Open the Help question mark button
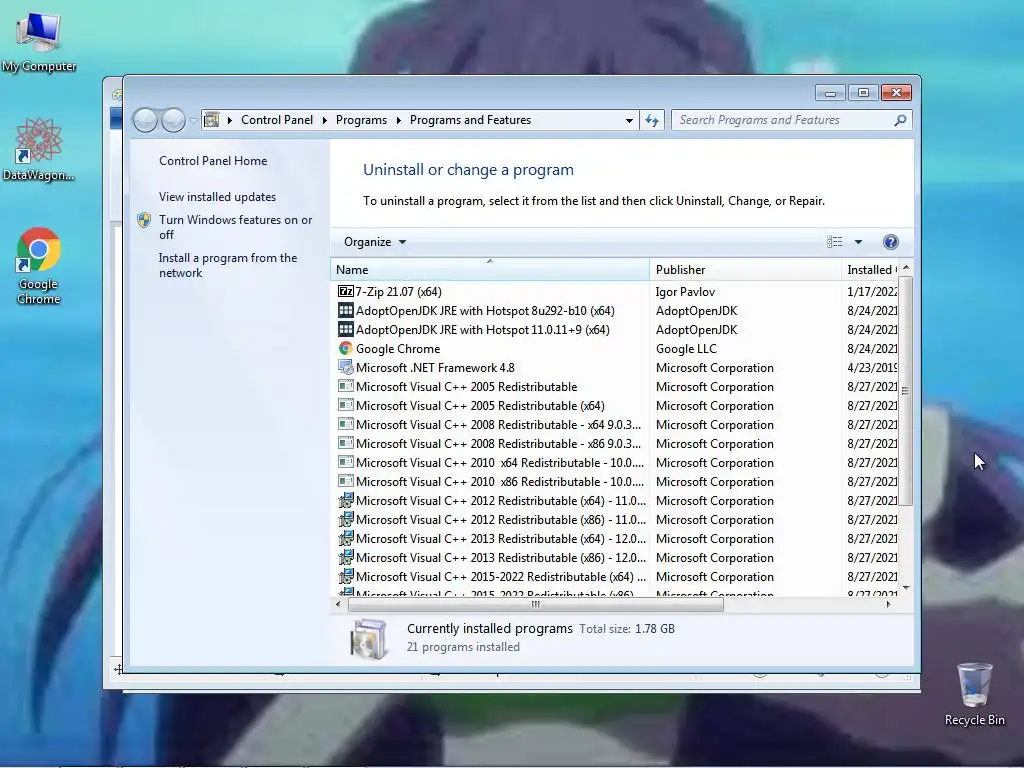 [890, 242]
